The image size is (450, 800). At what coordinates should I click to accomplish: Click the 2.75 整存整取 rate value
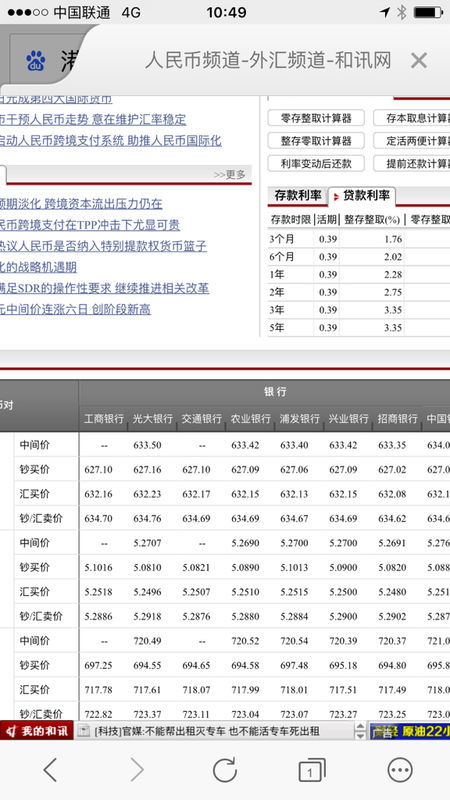(x=393, y=292)
